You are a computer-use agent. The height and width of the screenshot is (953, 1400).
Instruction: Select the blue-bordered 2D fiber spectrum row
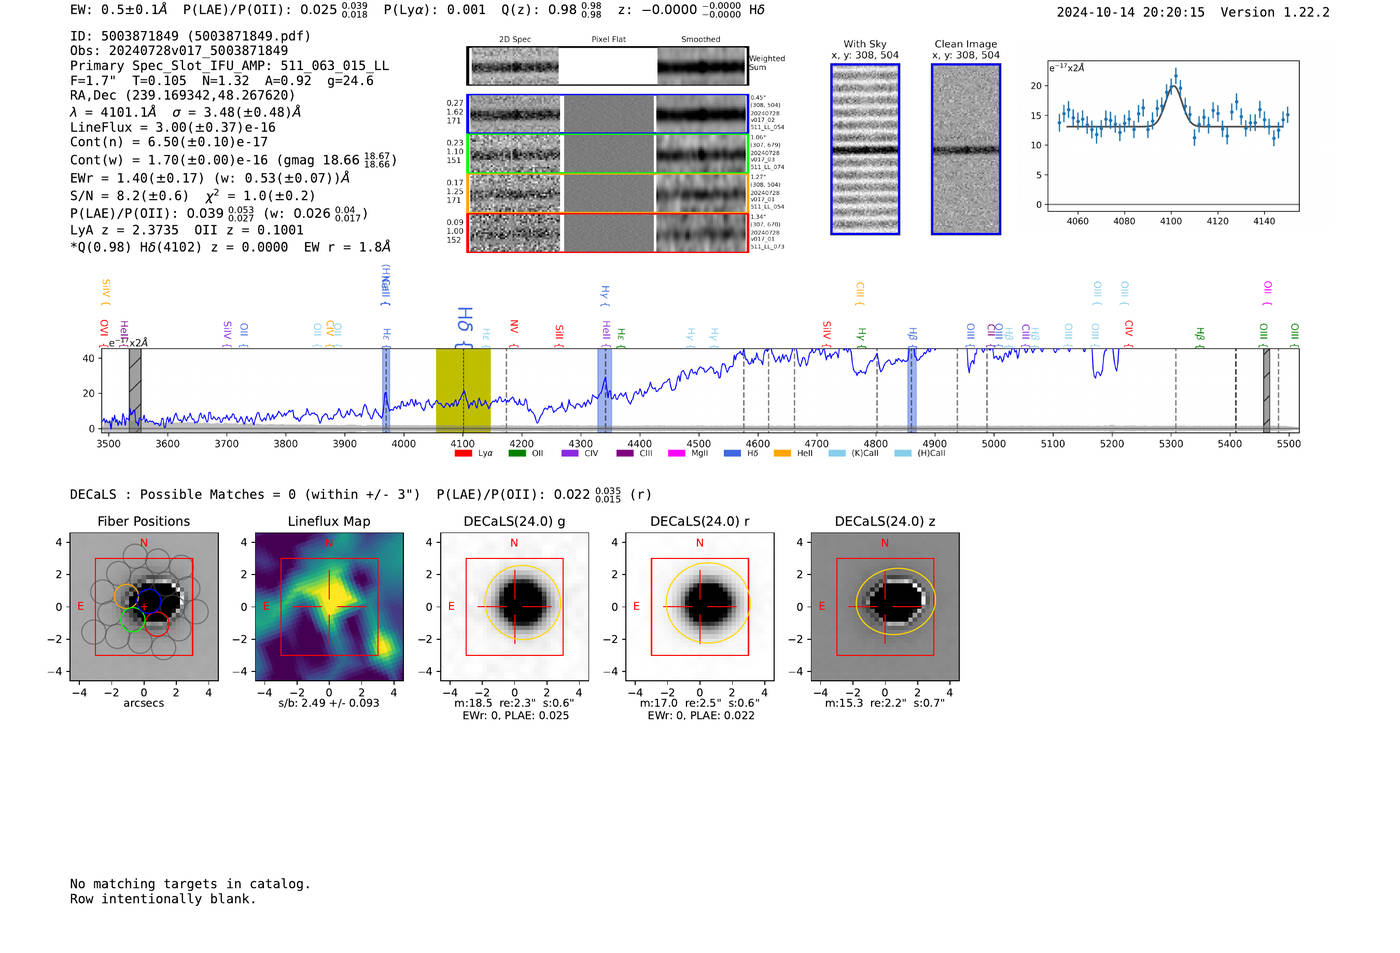click(608, 114)
